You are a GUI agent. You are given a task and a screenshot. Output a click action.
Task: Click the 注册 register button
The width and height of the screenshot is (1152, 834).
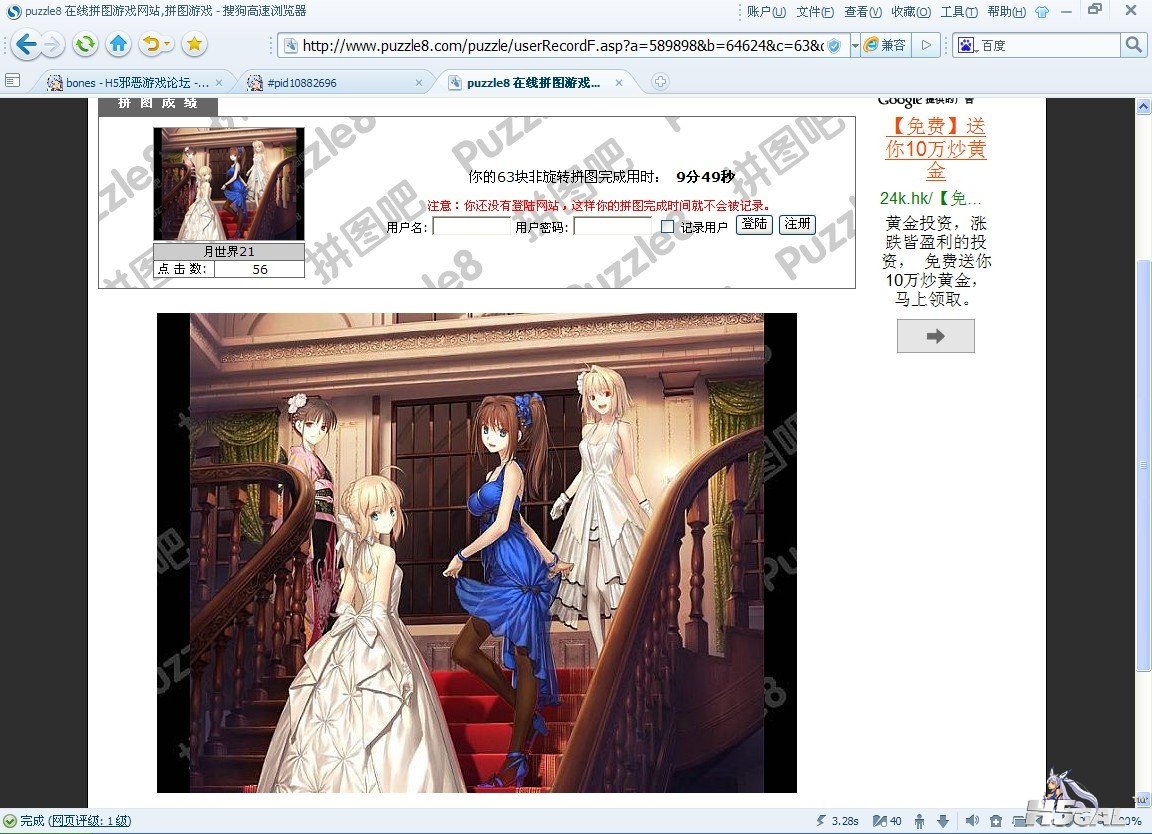coord(797,224)
